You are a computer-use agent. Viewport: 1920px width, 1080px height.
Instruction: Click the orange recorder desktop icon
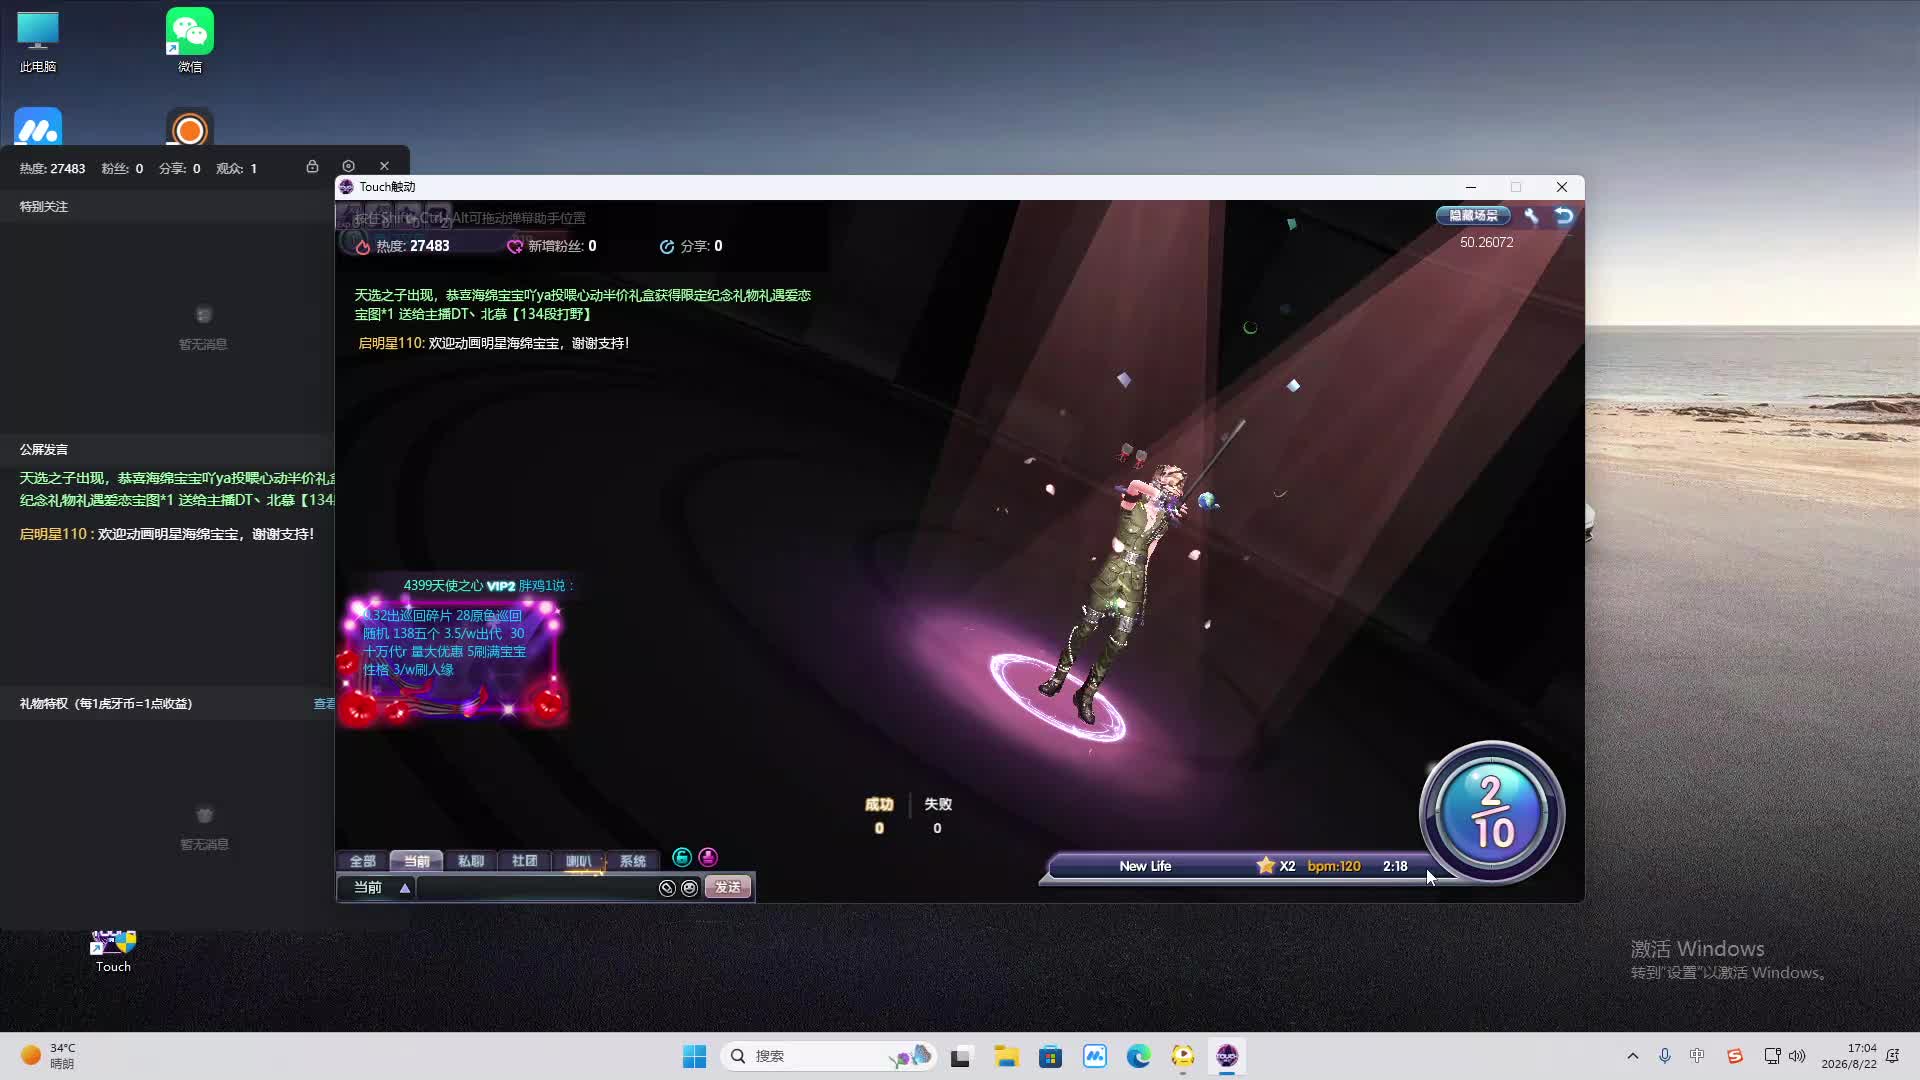coord(190,127)
